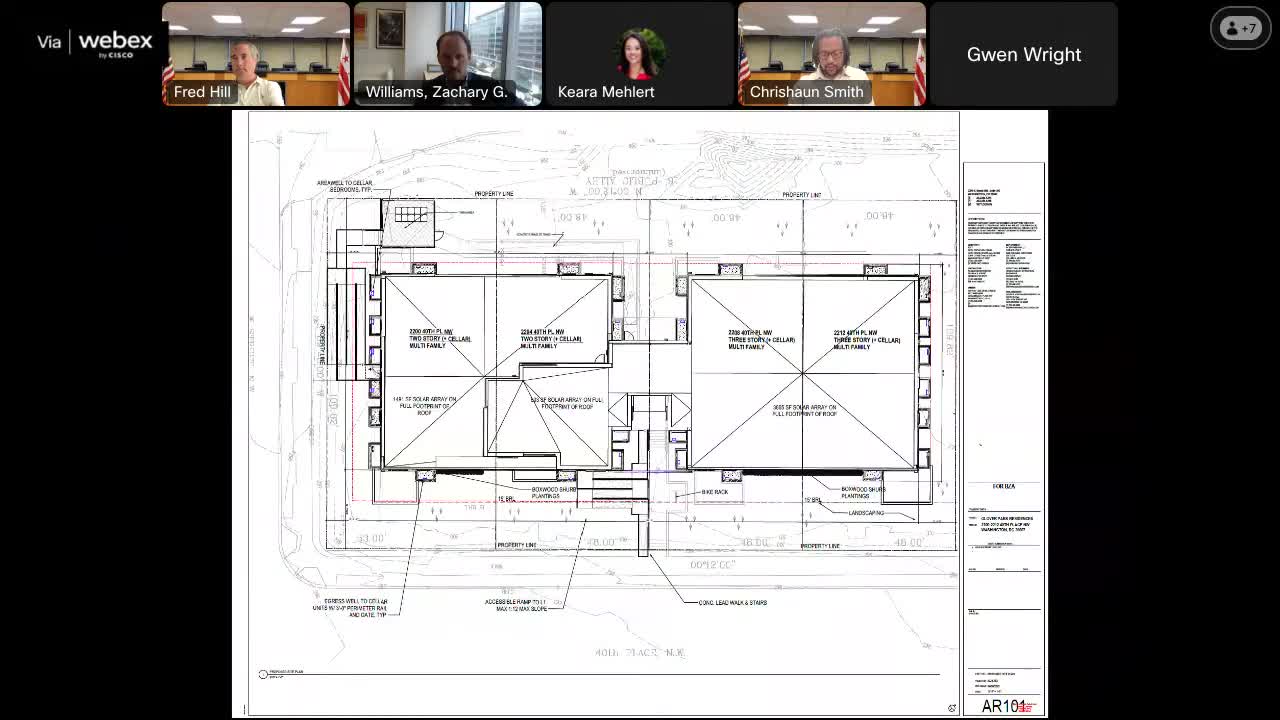Click the AR101 sheet number label
The width and height of the screenshot is (1280, 720).
1004,706
